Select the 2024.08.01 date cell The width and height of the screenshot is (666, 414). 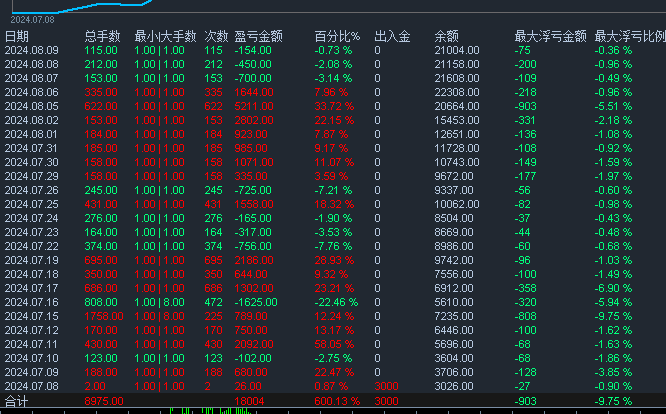point(31,135)
